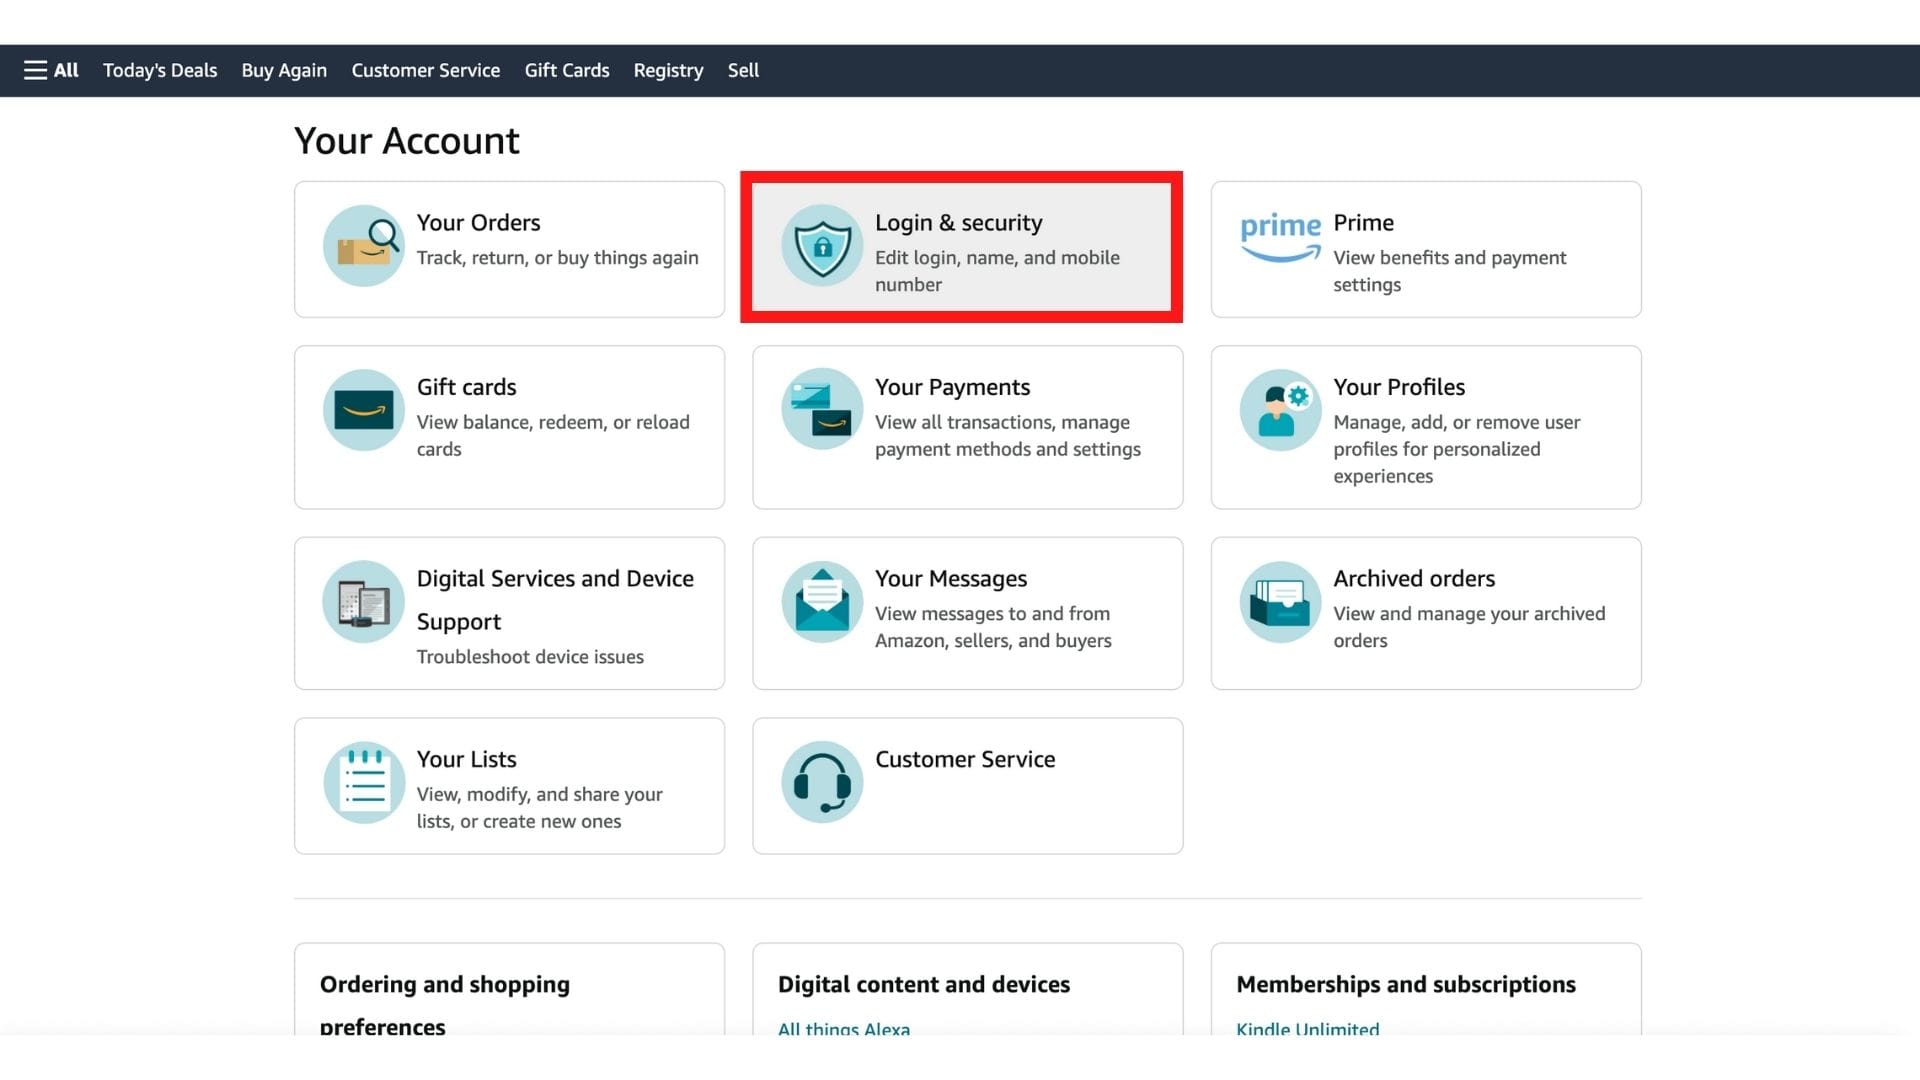The height and width of the screenshot is (1080, 1920).
Task: Click 'Edit login, name, and mobile number'
Action: 997,271
